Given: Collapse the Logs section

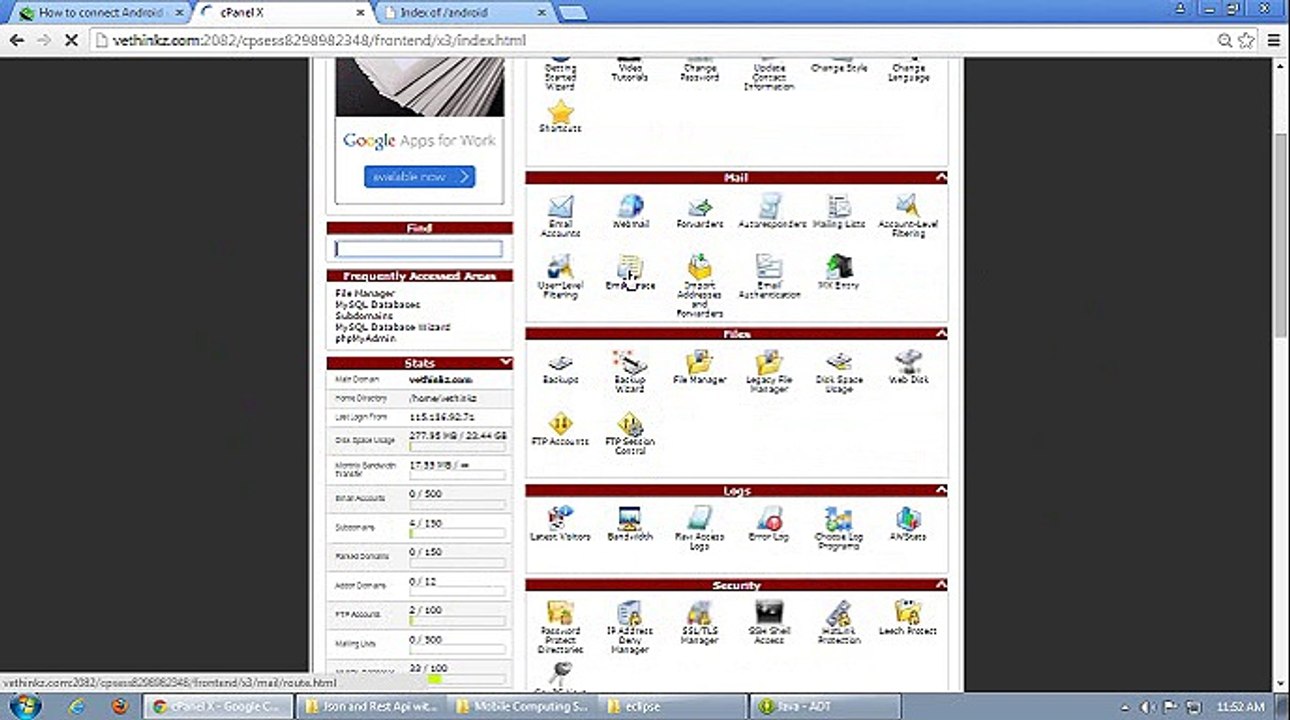Looking at the screenshot, I should [x=941, y=490].
